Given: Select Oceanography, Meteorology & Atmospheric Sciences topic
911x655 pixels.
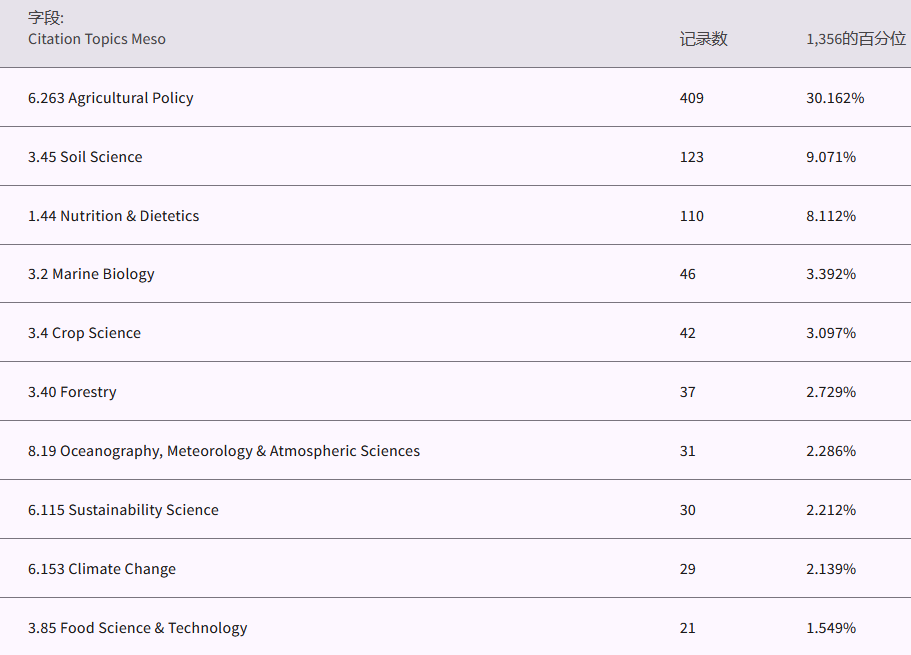Looking at the screenshot, I should (x=224, y=451).
